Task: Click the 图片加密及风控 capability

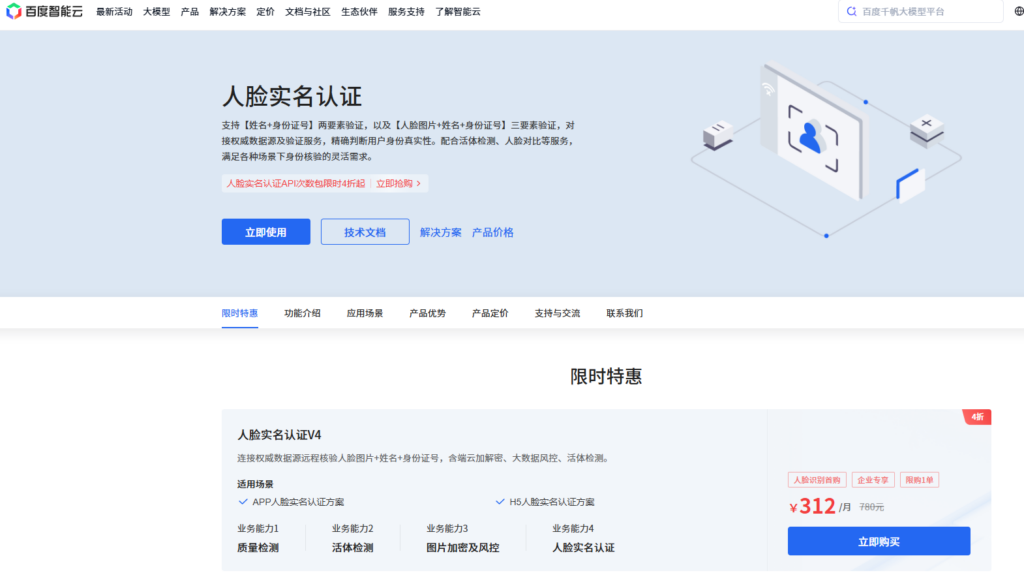Action: point(463,548)
